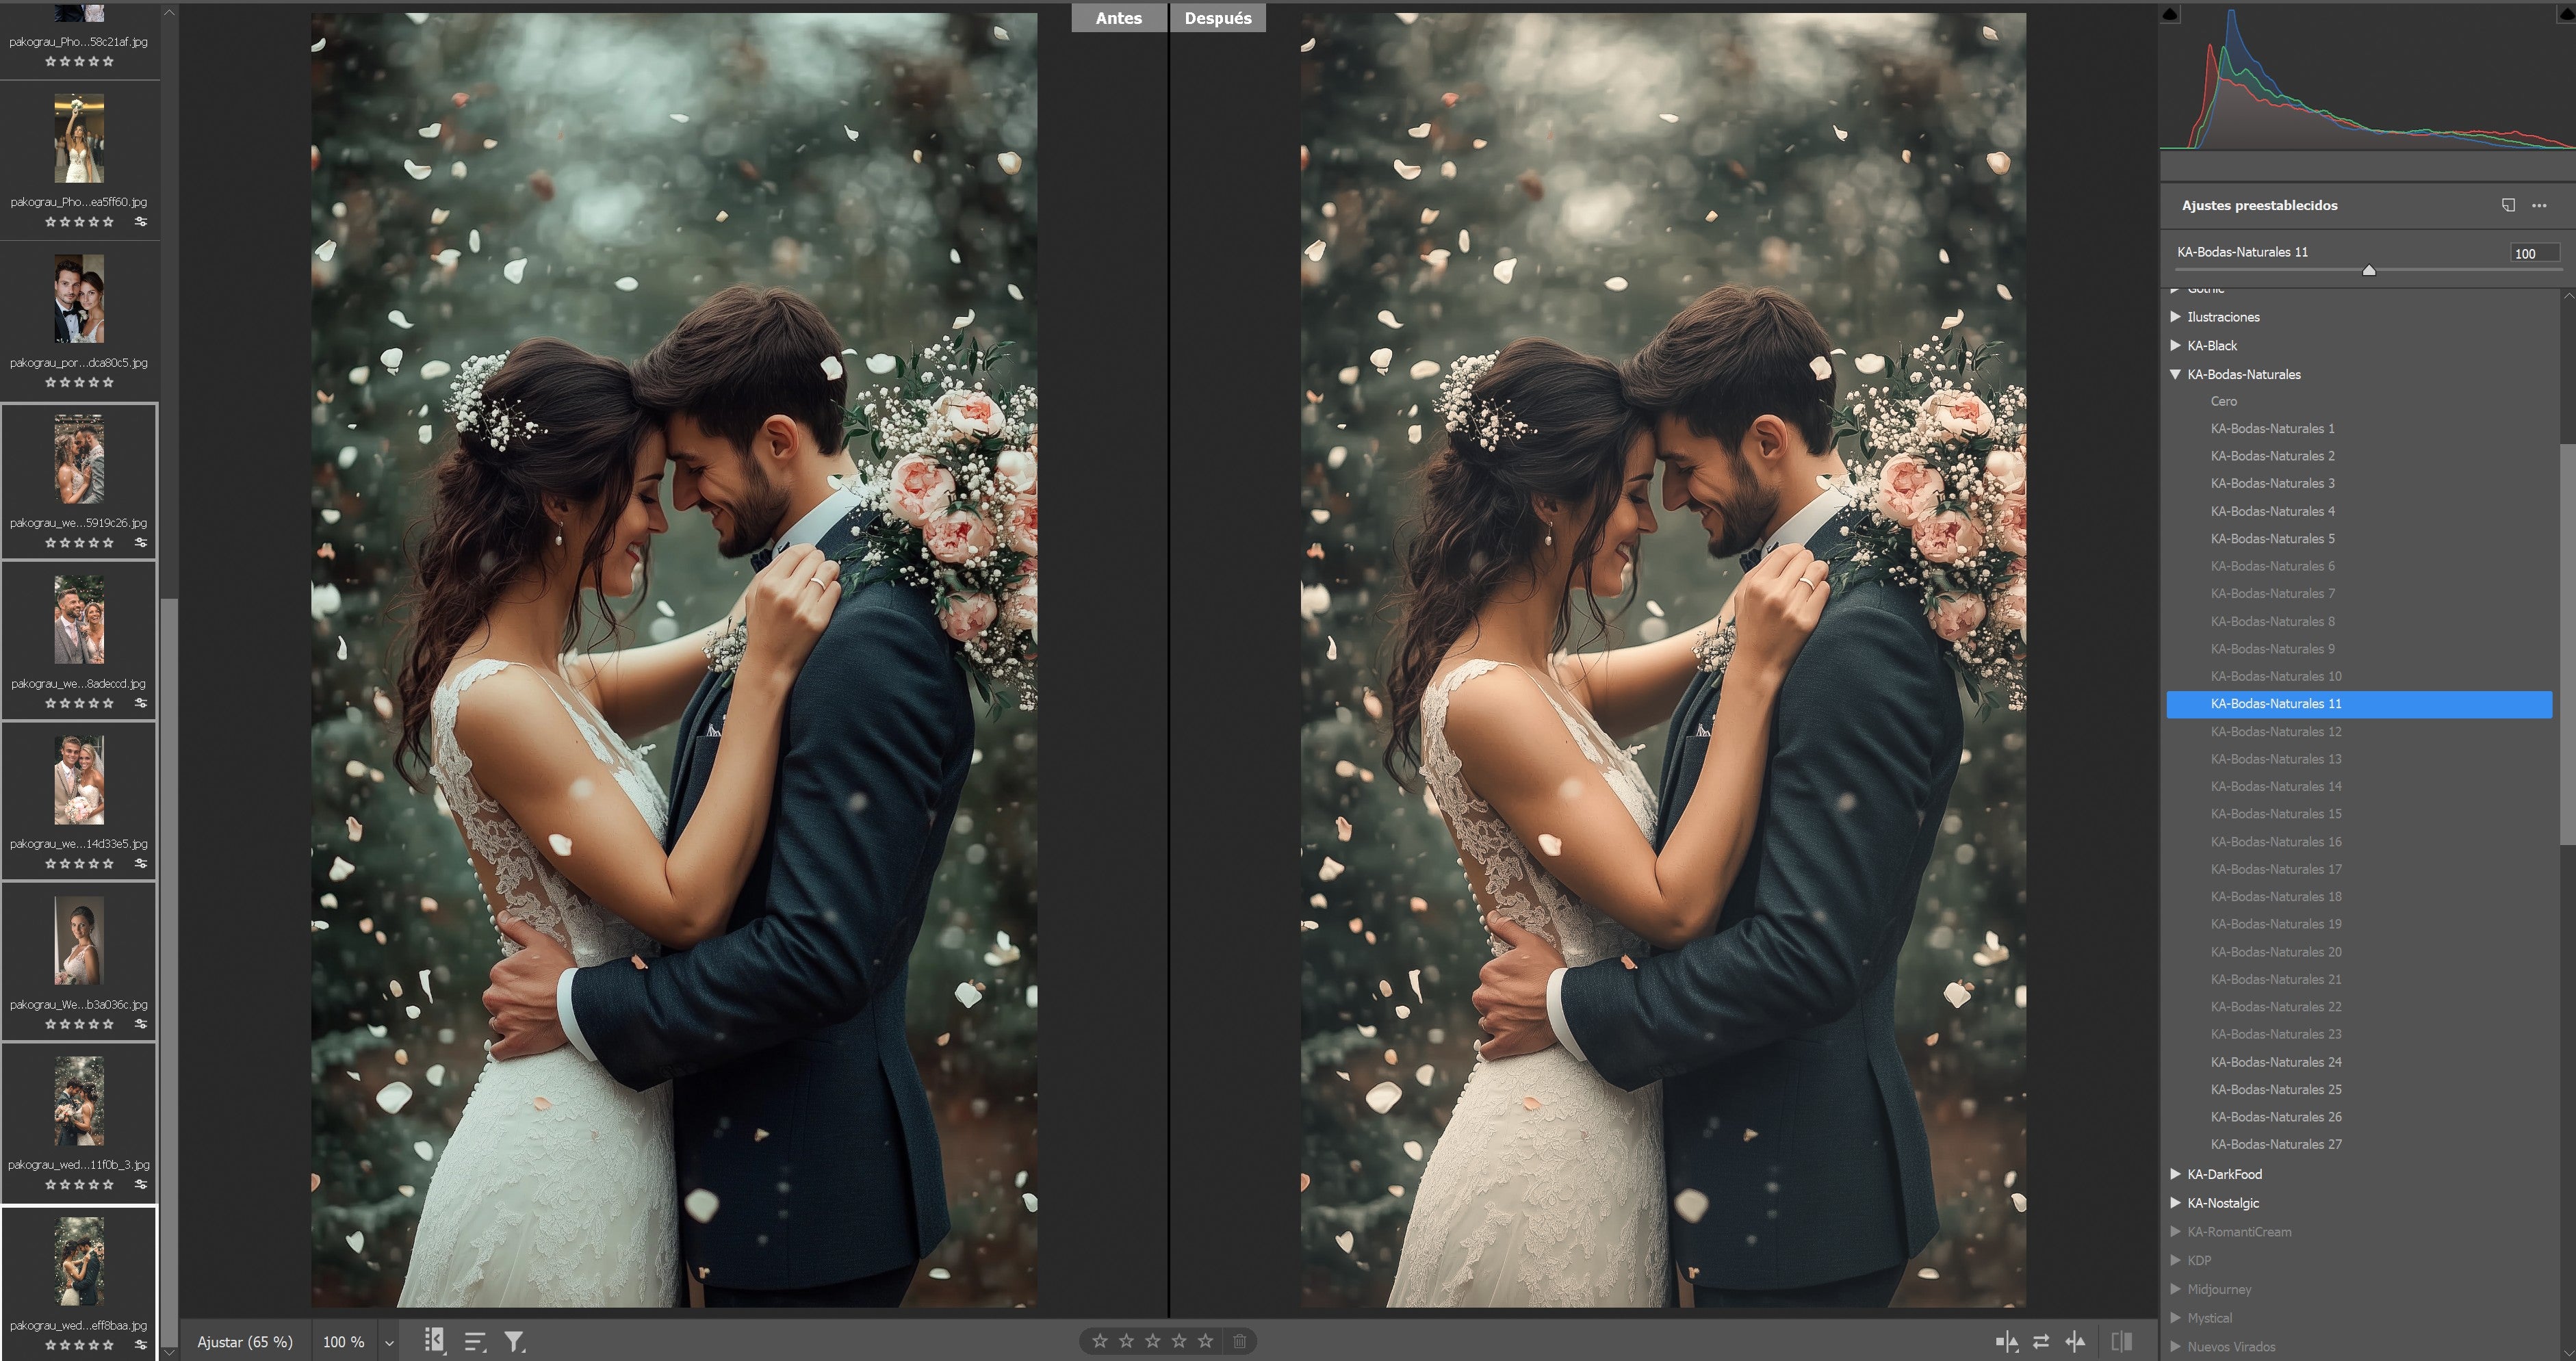Click the create new preset icon

point(2508,205)
